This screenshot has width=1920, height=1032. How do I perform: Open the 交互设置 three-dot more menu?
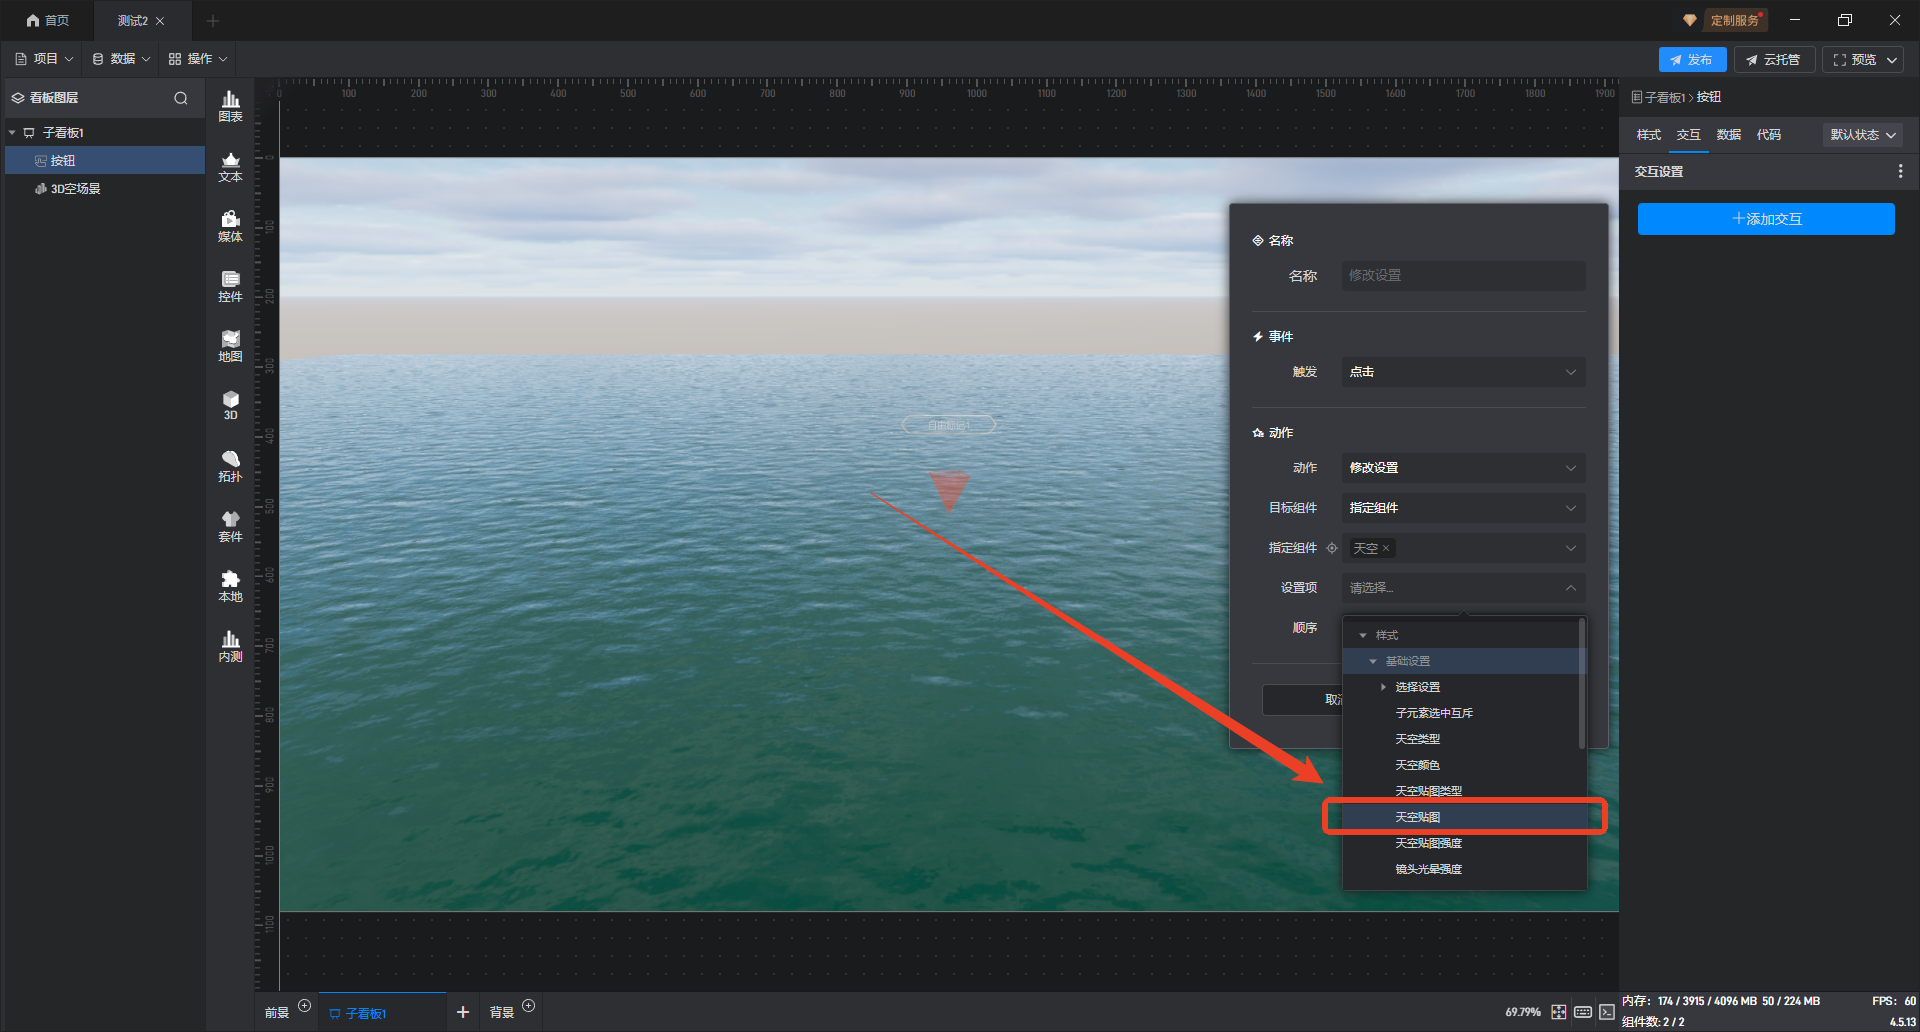click(1900, 172)
